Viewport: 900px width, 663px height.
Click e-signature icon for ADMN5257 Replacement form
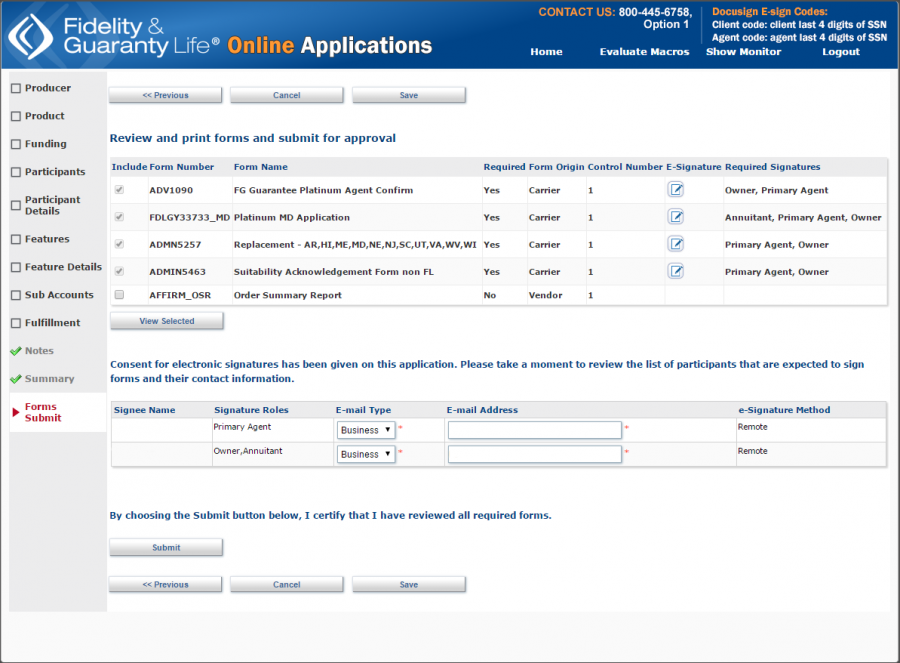(676, 243)
